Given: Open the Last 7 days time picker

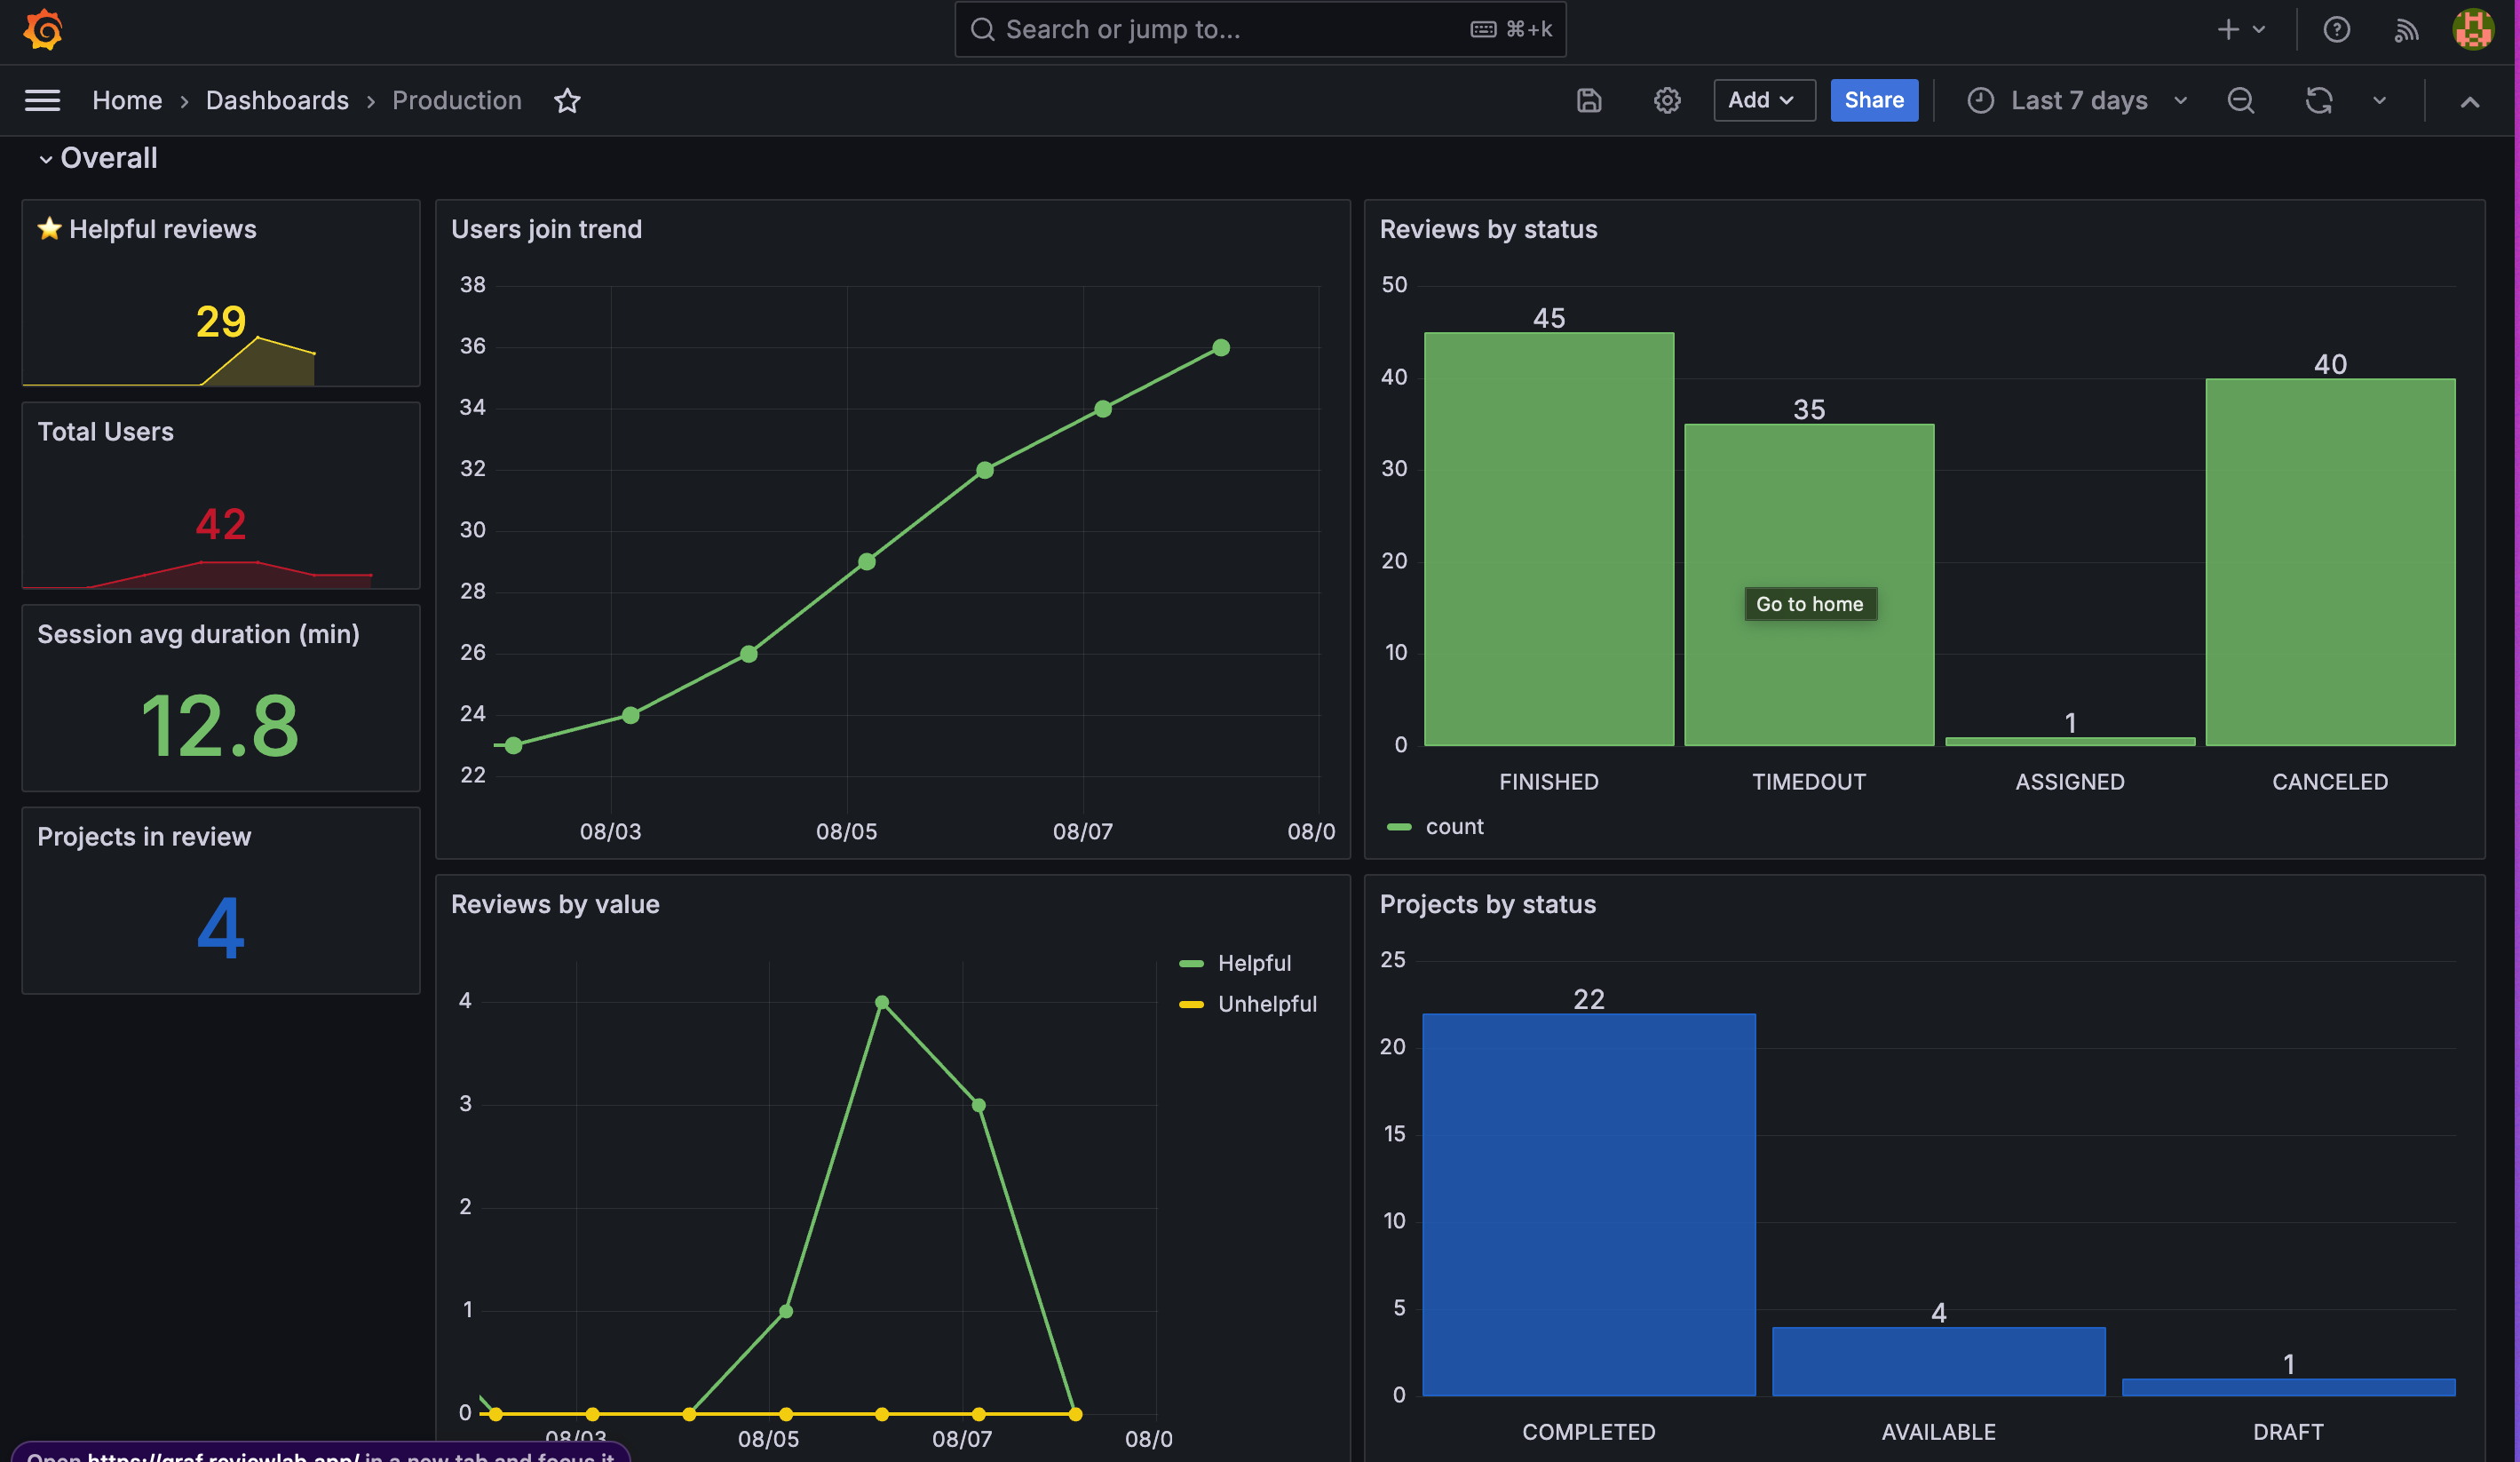Looking at the screenshot, I should [x=2079, y=100].
